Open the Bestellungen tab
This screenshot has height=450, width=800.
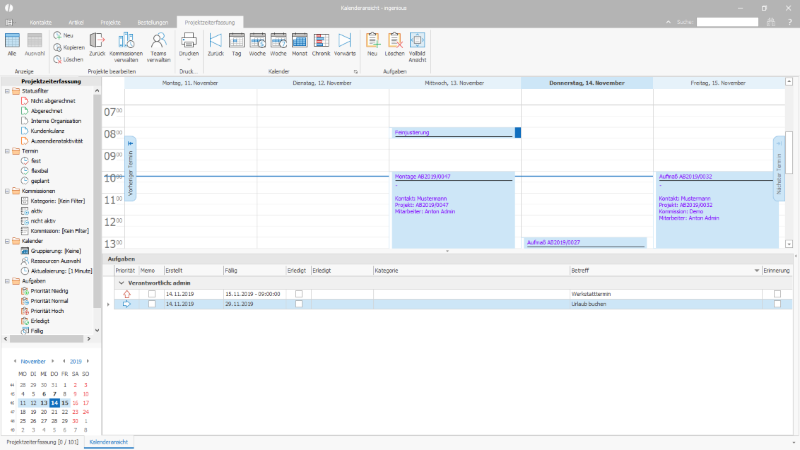153,22
